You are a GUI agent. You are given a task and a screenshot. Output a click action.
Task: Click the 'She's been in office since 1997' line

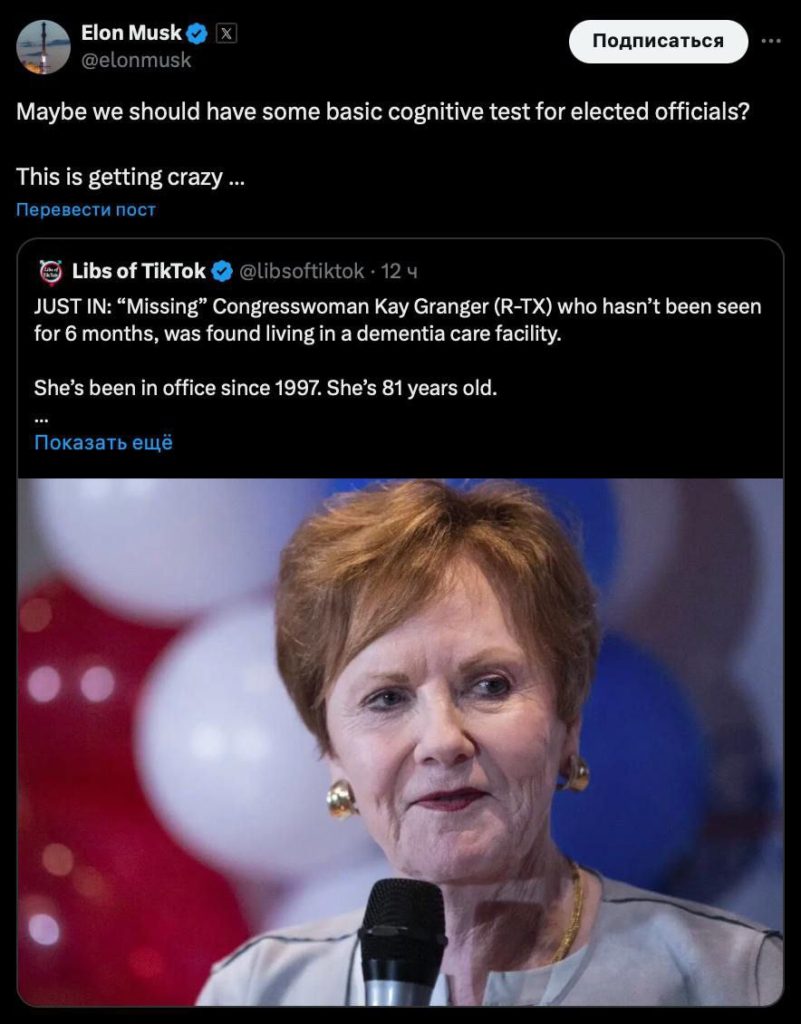264,387
